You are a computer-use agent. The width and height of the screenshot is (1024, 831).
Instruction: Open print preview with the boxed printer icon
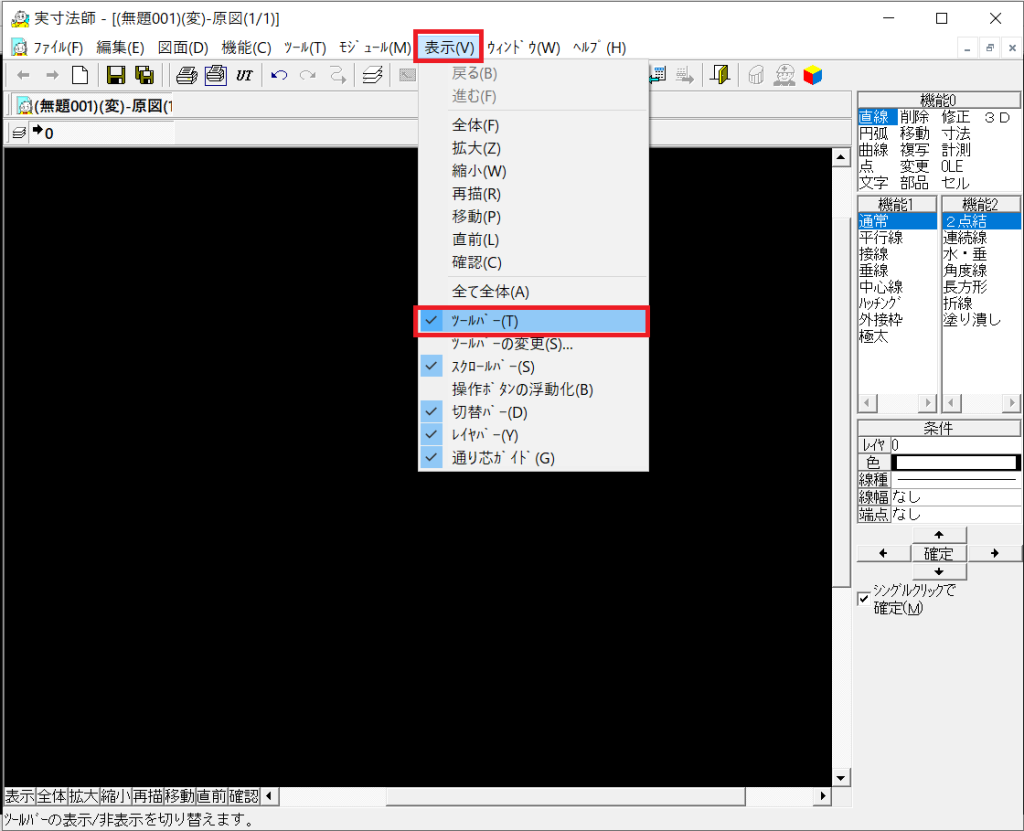(216, 76)
